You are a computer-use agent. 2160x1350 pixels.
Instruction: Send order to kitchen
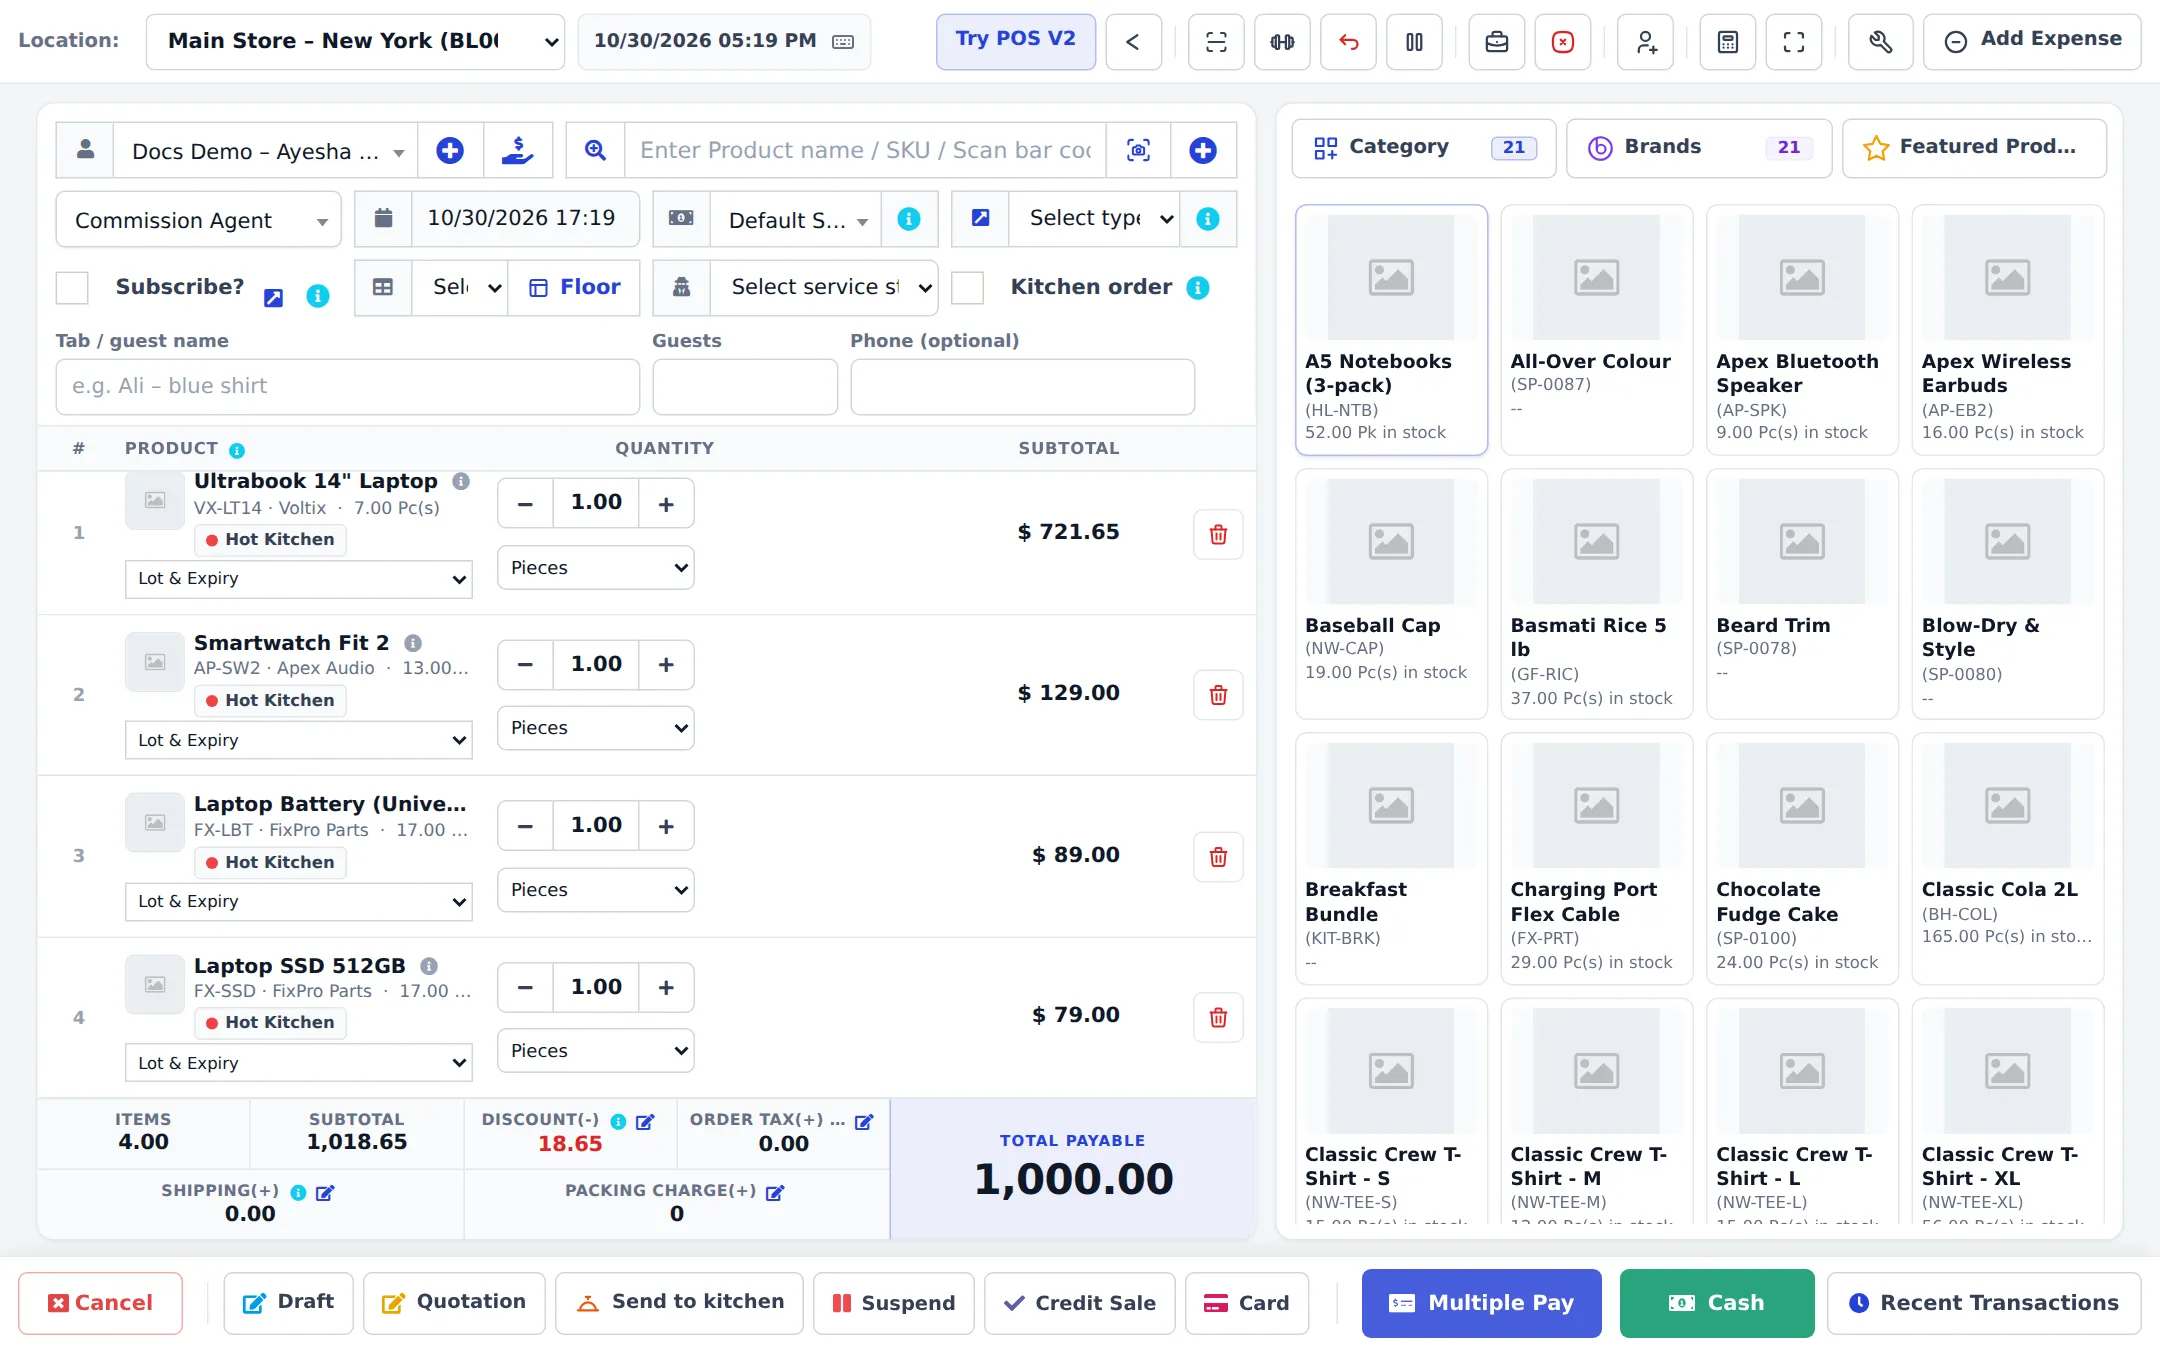pyautogui.click(x=679, y=1303)
